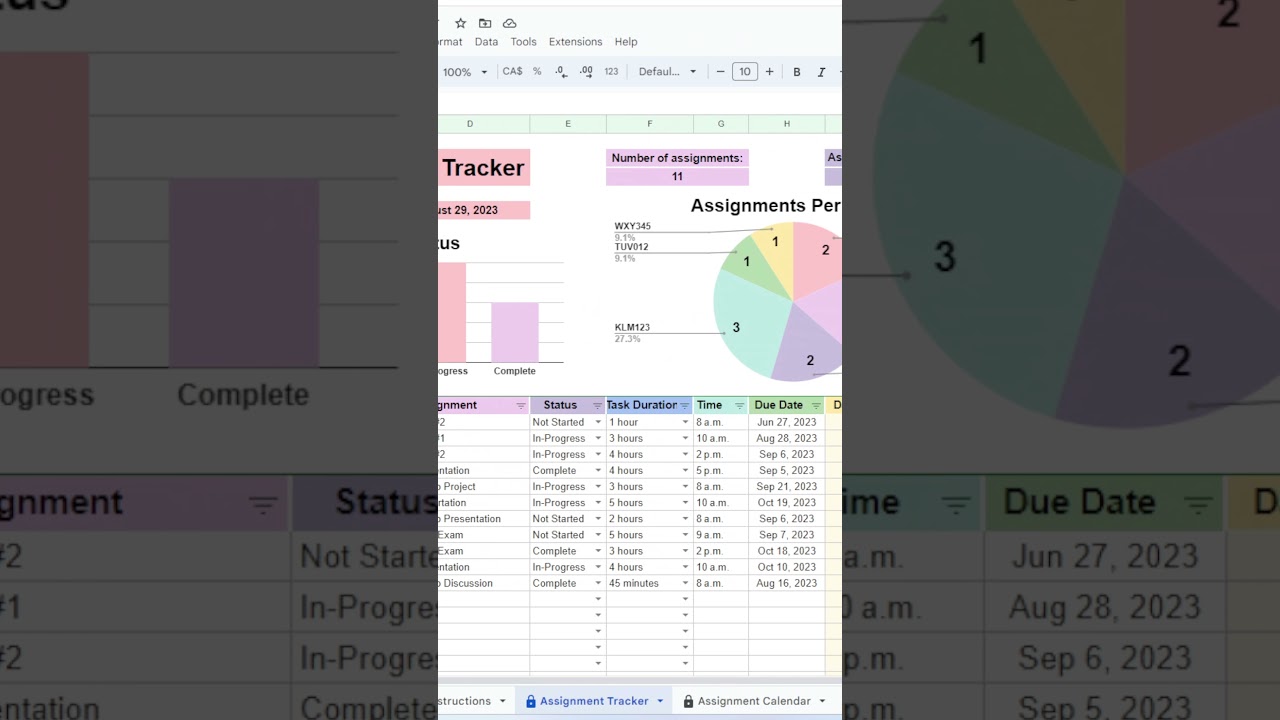Open Task Duration dropdown showing 45 minutes

(685, 584)
